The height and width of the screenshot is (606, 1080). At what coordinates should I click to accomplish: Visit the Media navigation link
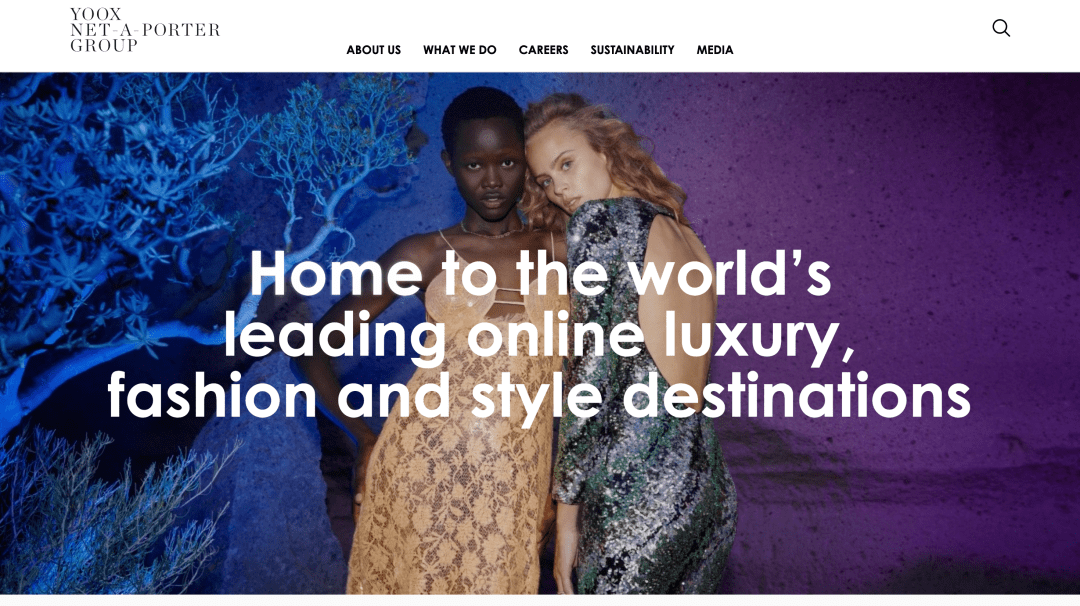point(715,50)
